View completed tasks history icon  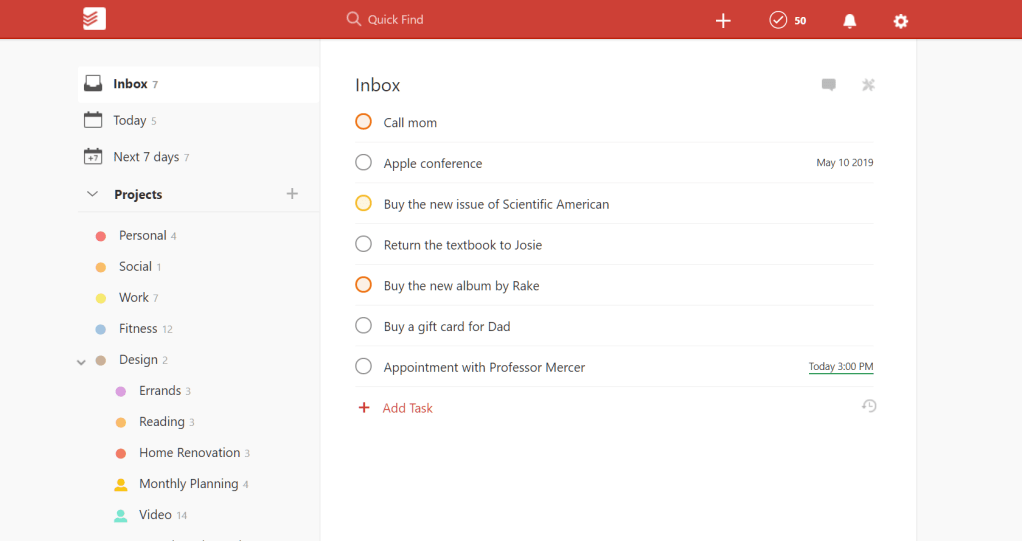point(869,406)
